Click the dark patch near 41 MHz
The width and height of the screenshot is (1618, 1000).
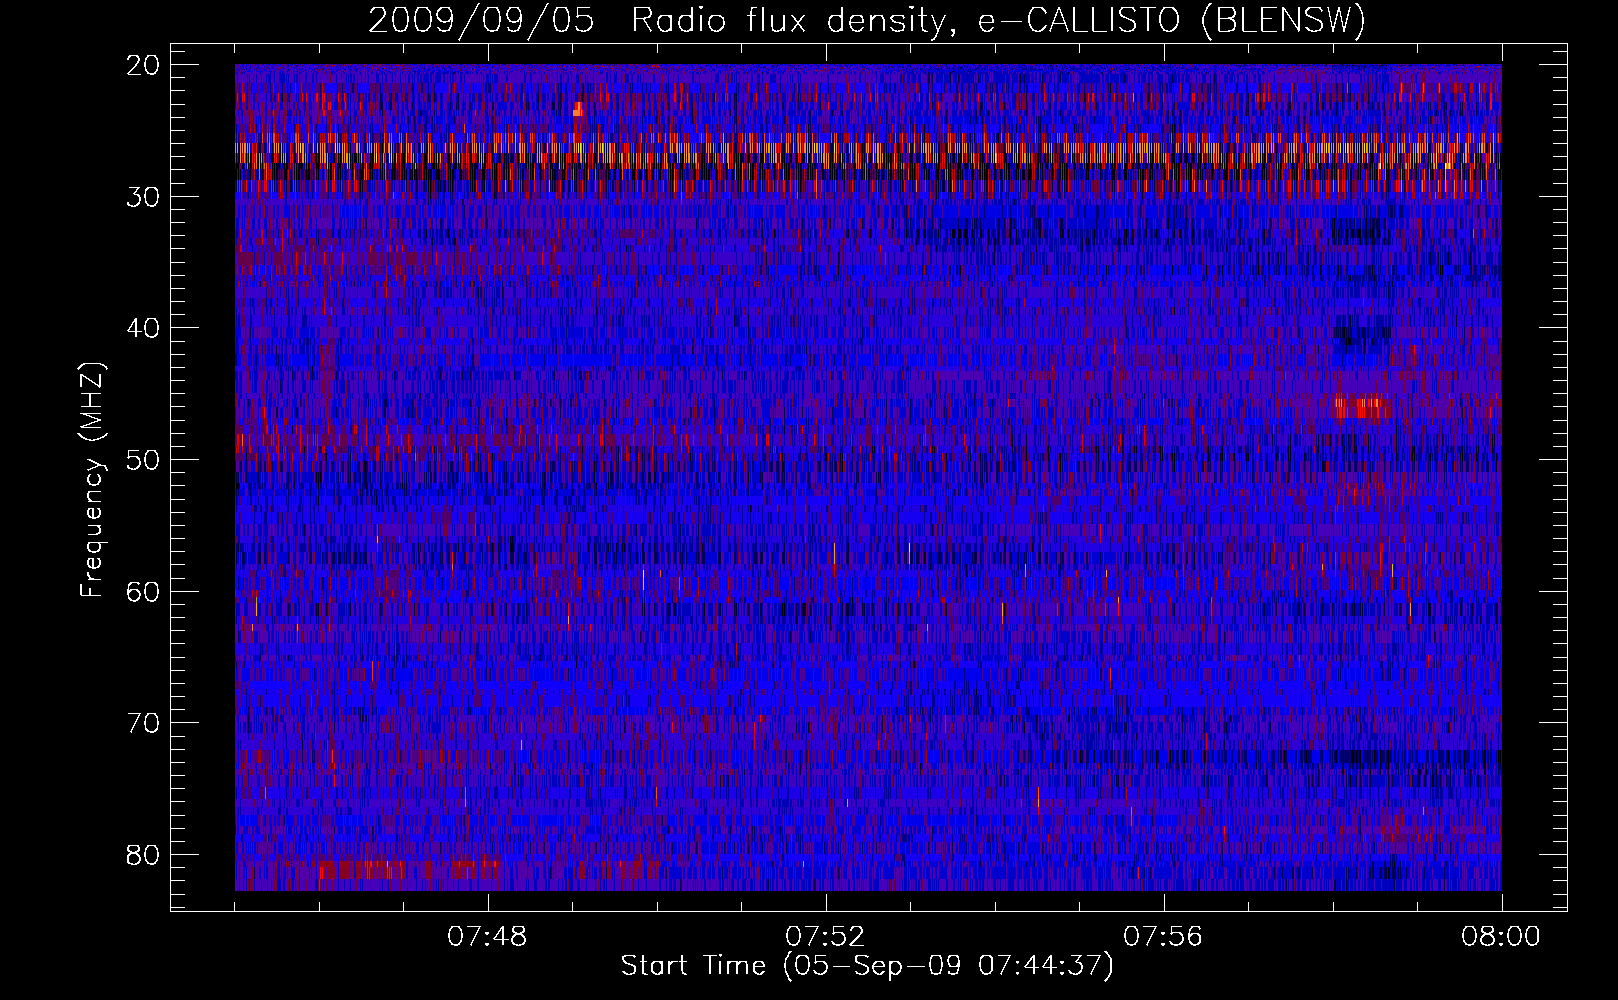(1362, 334)
